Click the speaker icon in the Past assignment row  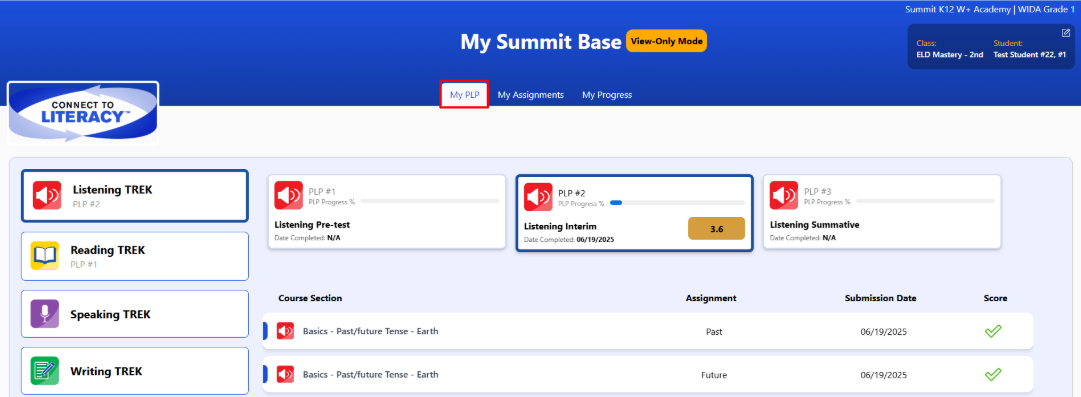285,331
